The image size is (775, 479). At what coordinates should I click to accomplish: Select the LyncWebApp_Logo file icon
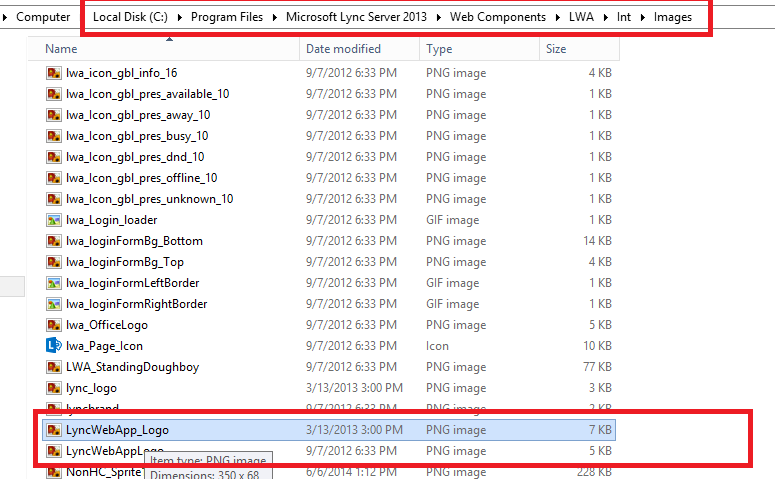pyautogui.click(x=54, y=430)
